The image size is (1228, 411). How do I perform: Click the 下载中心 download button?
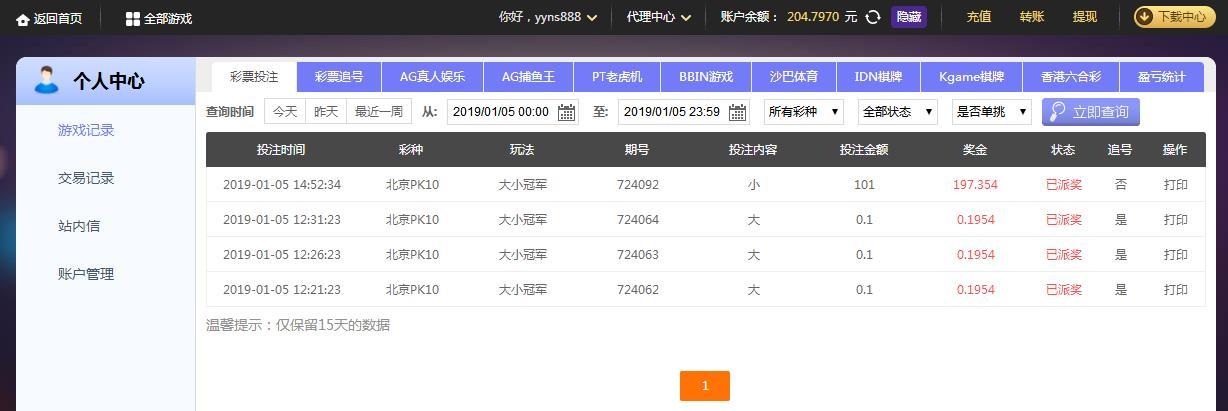(x=1174, y=17)
